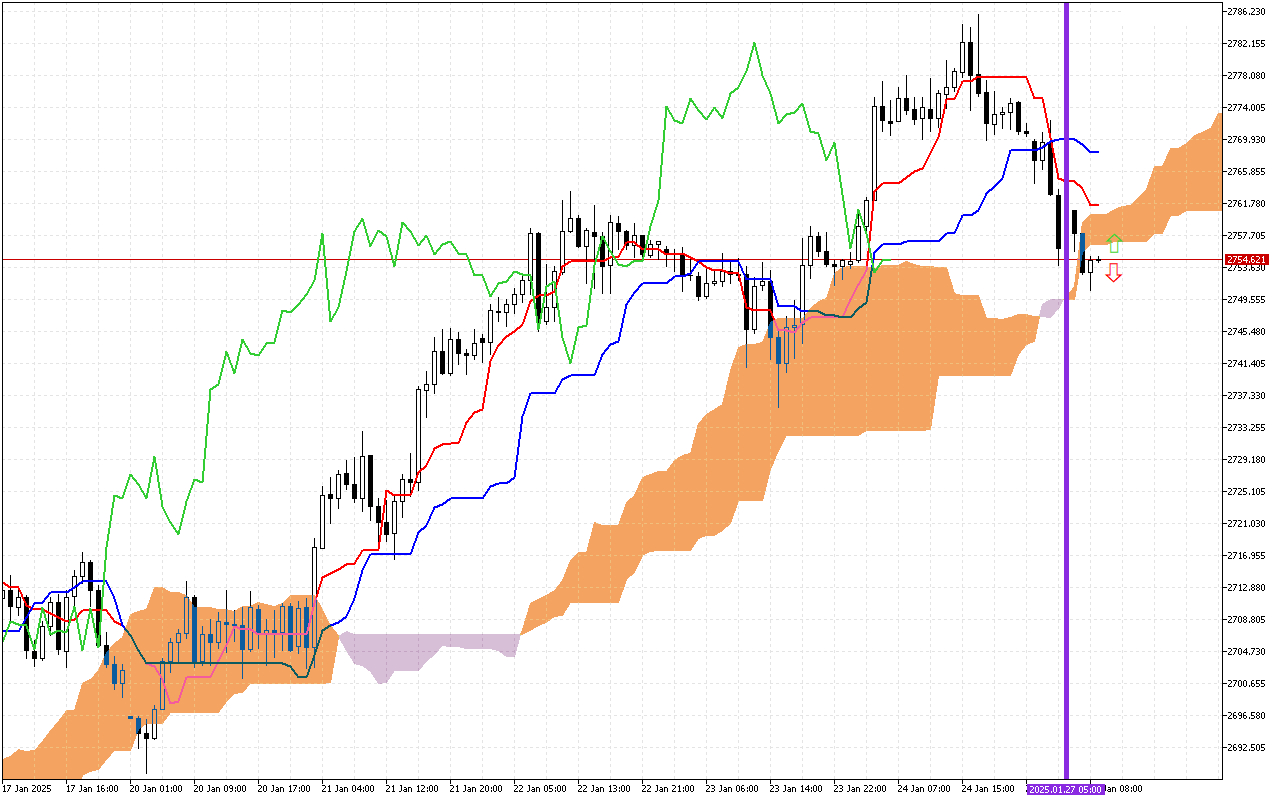1280x800 pixels.
Task: Select the 20 Jan 01:00 time label
Action: 156,789
